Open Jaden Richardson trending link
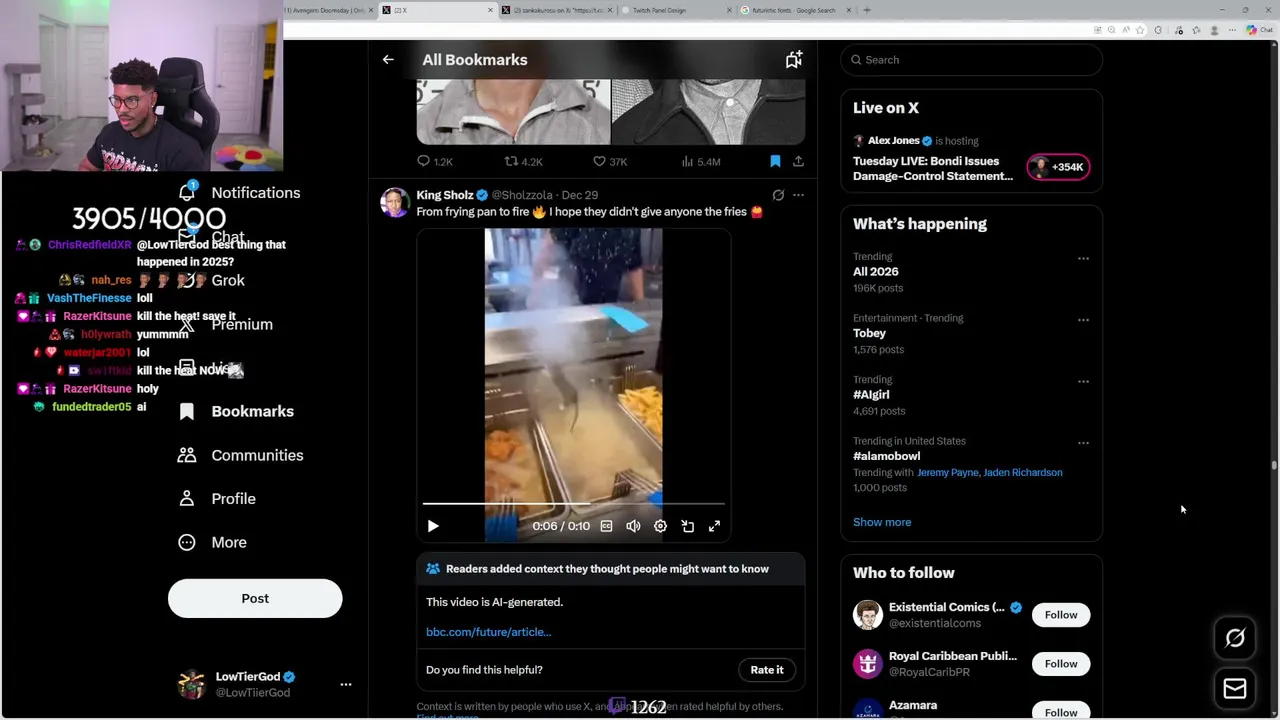 (1023, 473)
